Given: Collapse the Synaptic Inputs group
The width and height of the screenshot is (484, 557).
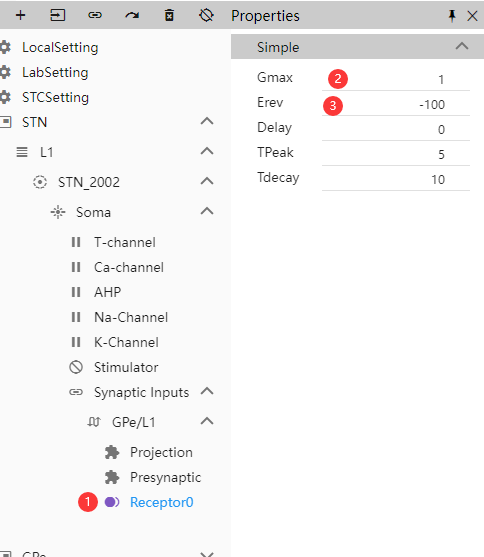Looking at the screenshot, I should [x=207, y=392].
